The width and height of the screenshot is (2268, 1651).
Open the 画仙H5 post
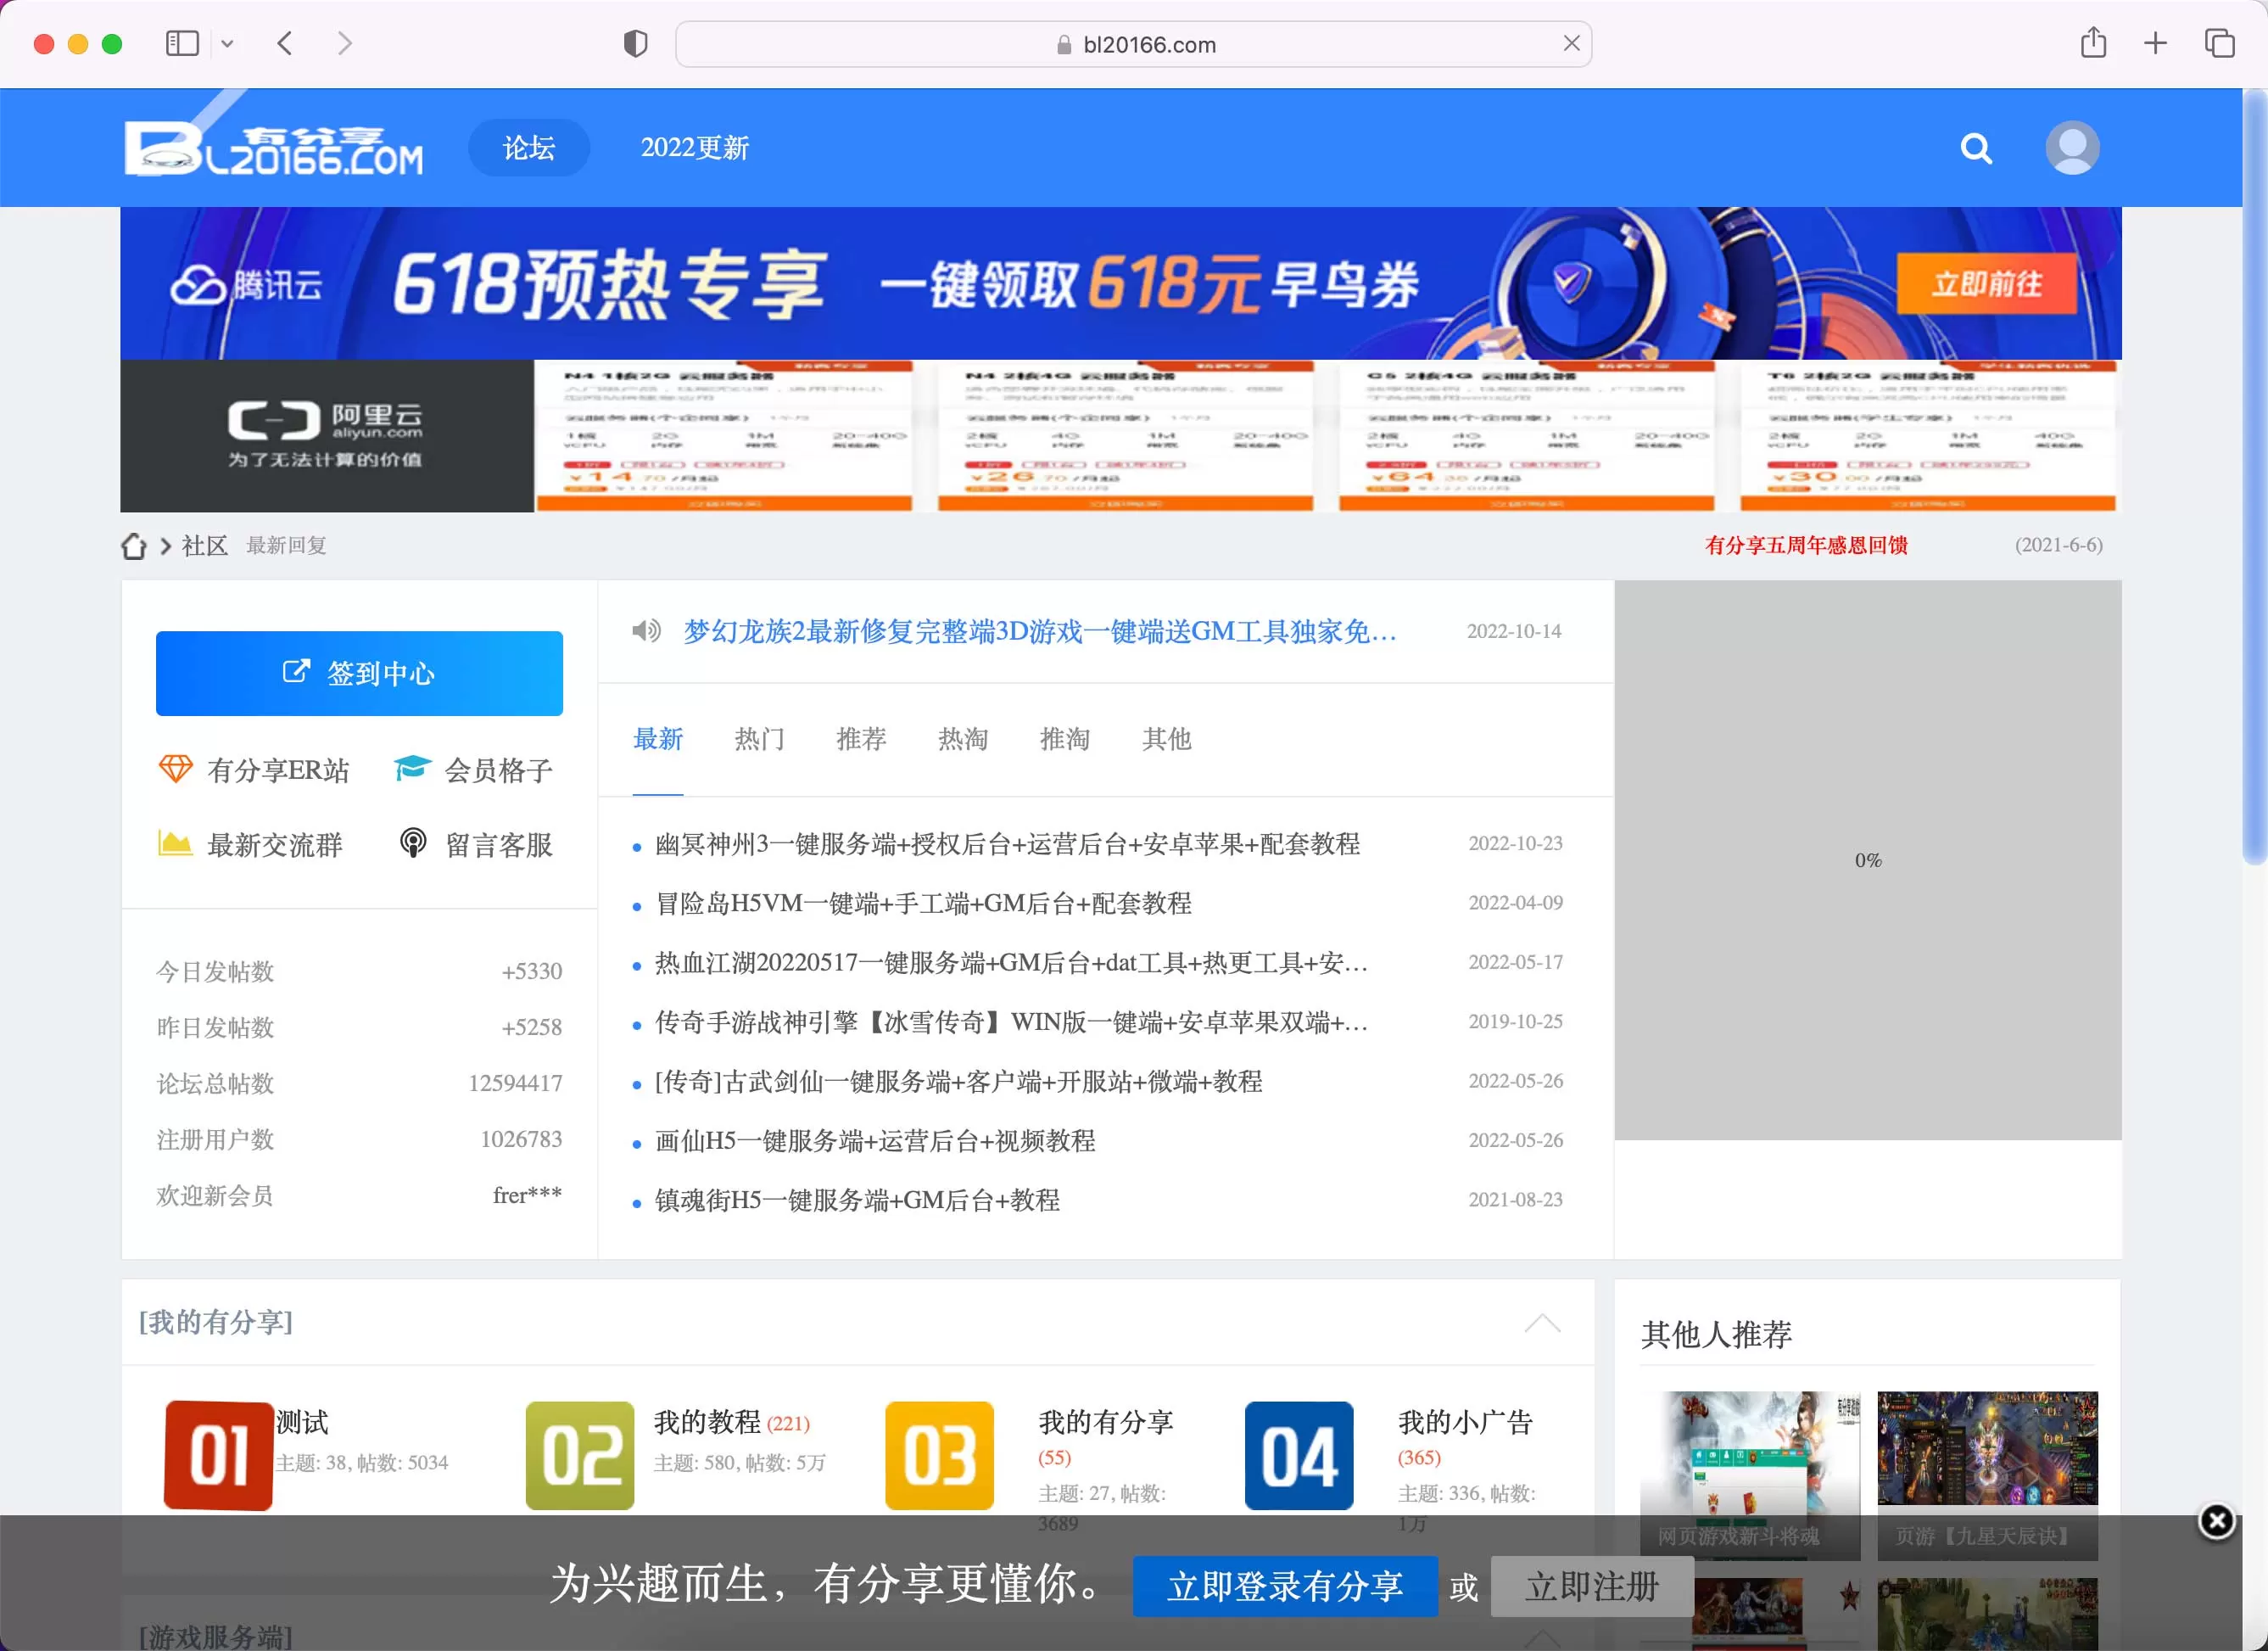875,1141
